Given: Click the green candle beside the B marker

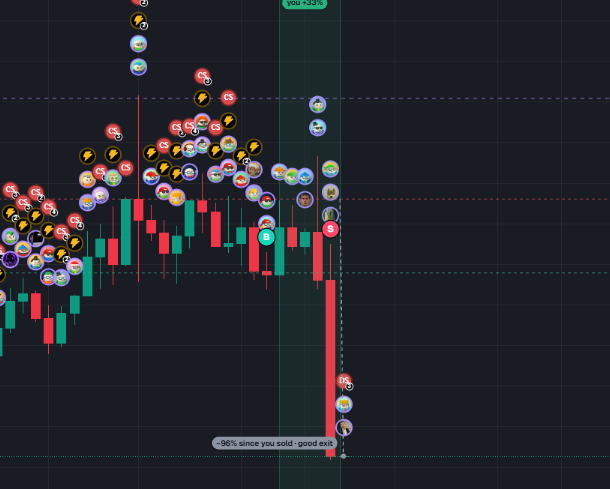Looking at the screenshot, I should (279, 251).
